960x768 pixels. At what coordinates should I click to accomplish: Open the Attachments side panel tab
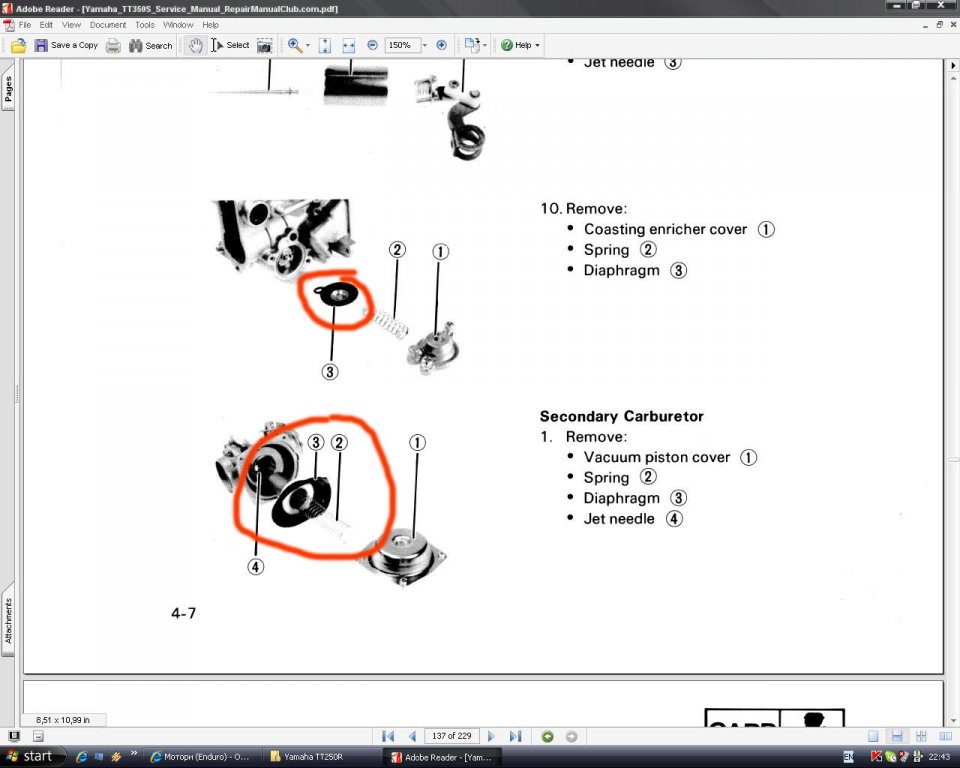tap(8, 621)
